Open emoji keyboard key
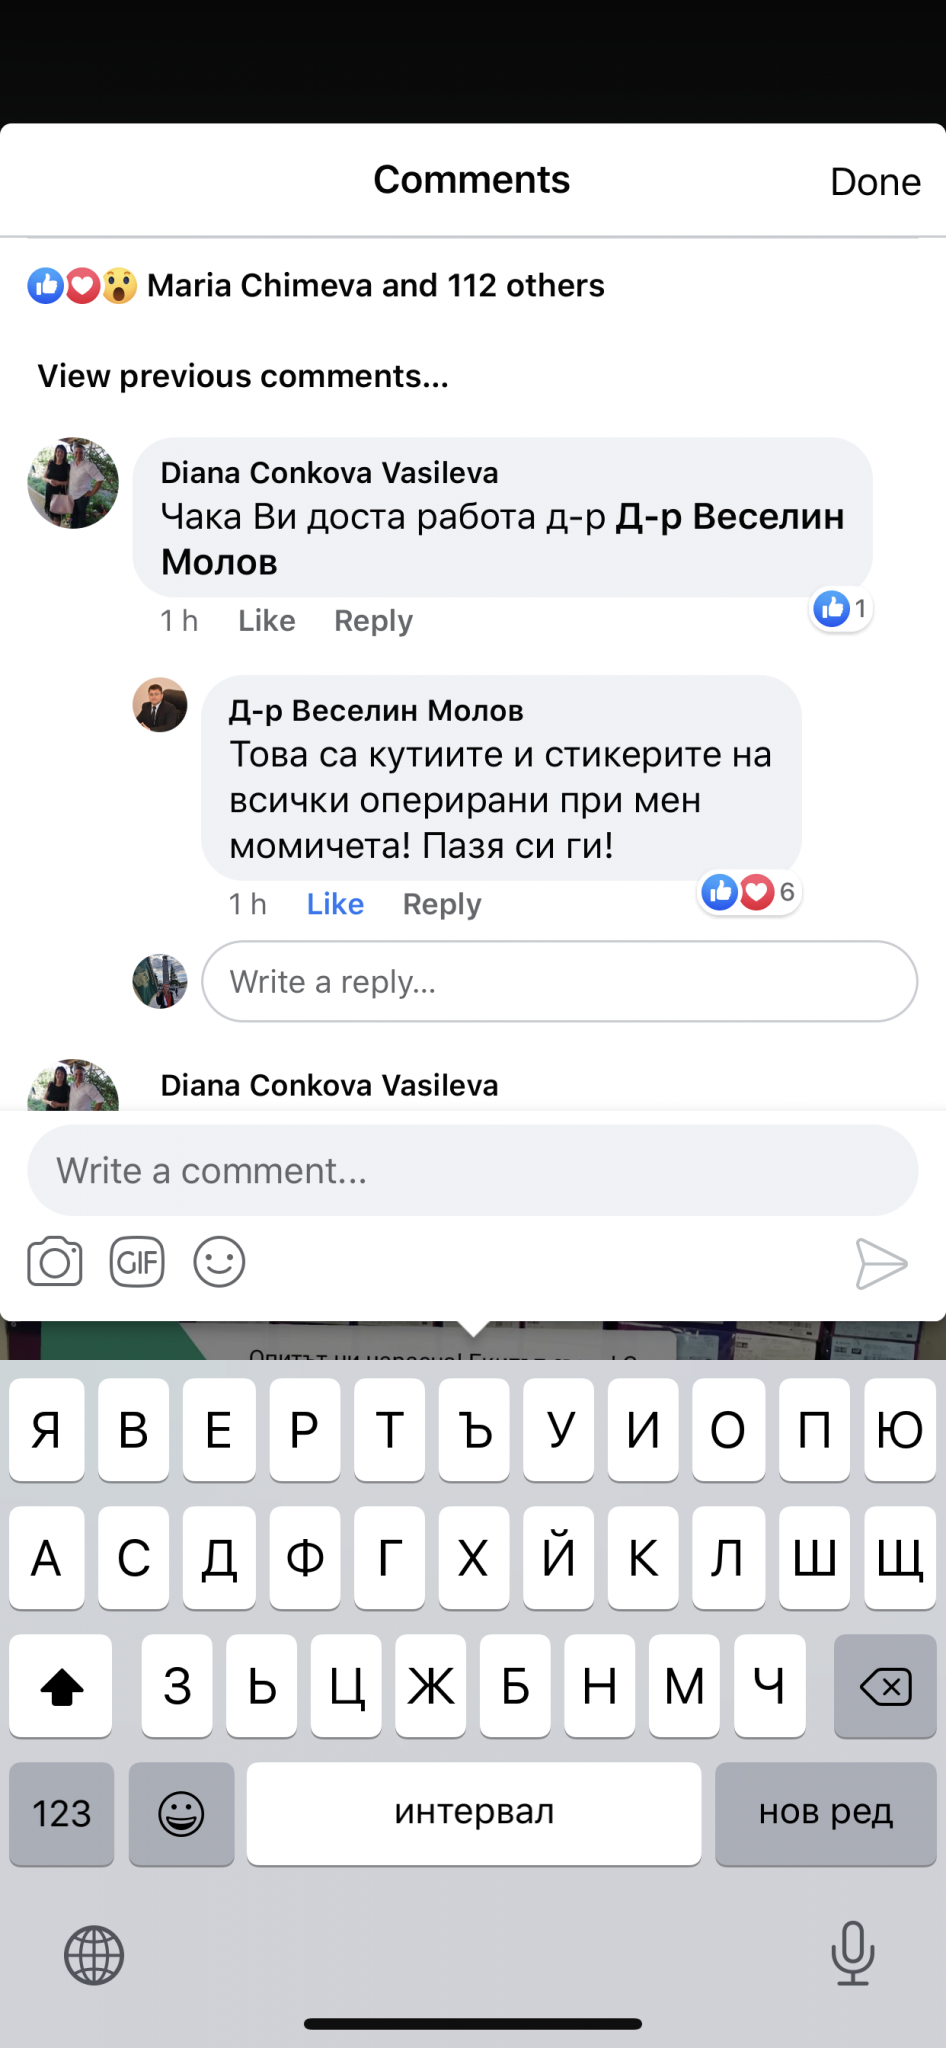 [181, 1813]
